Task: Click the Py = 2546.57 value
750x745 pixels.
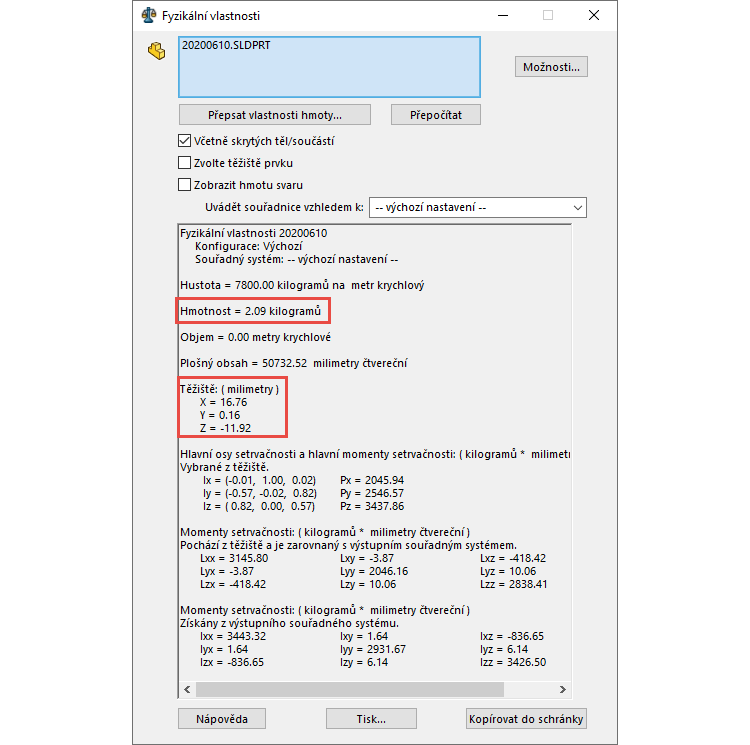Action: coord(372,493)
